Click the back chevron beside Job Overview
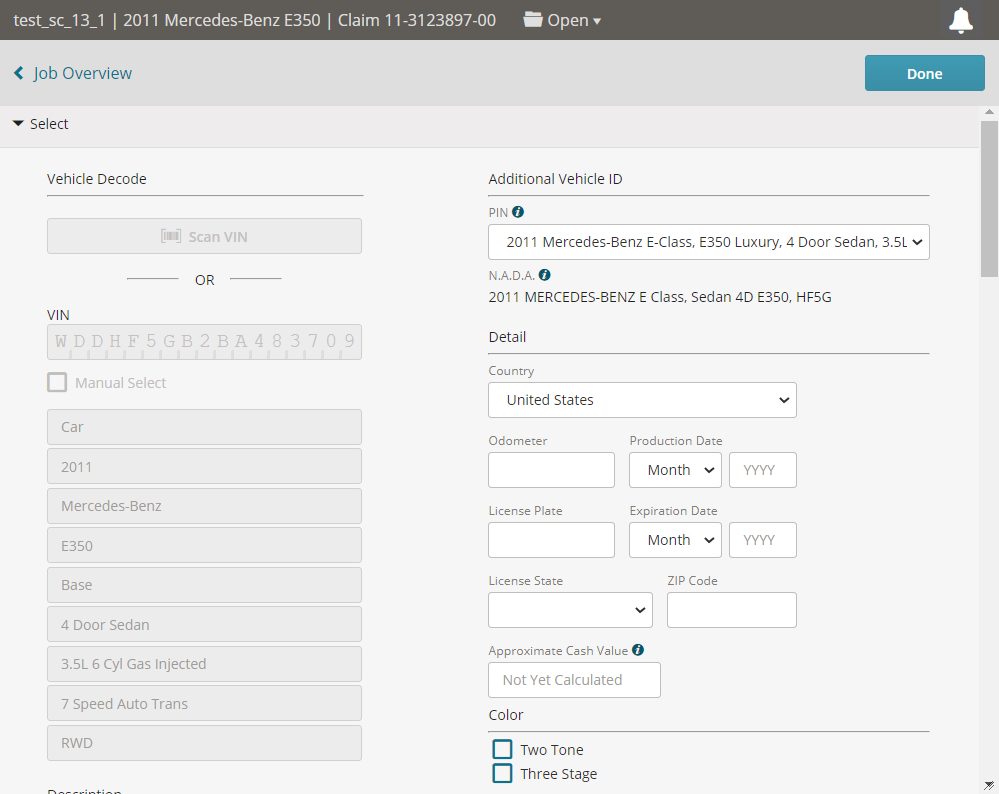The image size is (999, 794). [19, 73]
